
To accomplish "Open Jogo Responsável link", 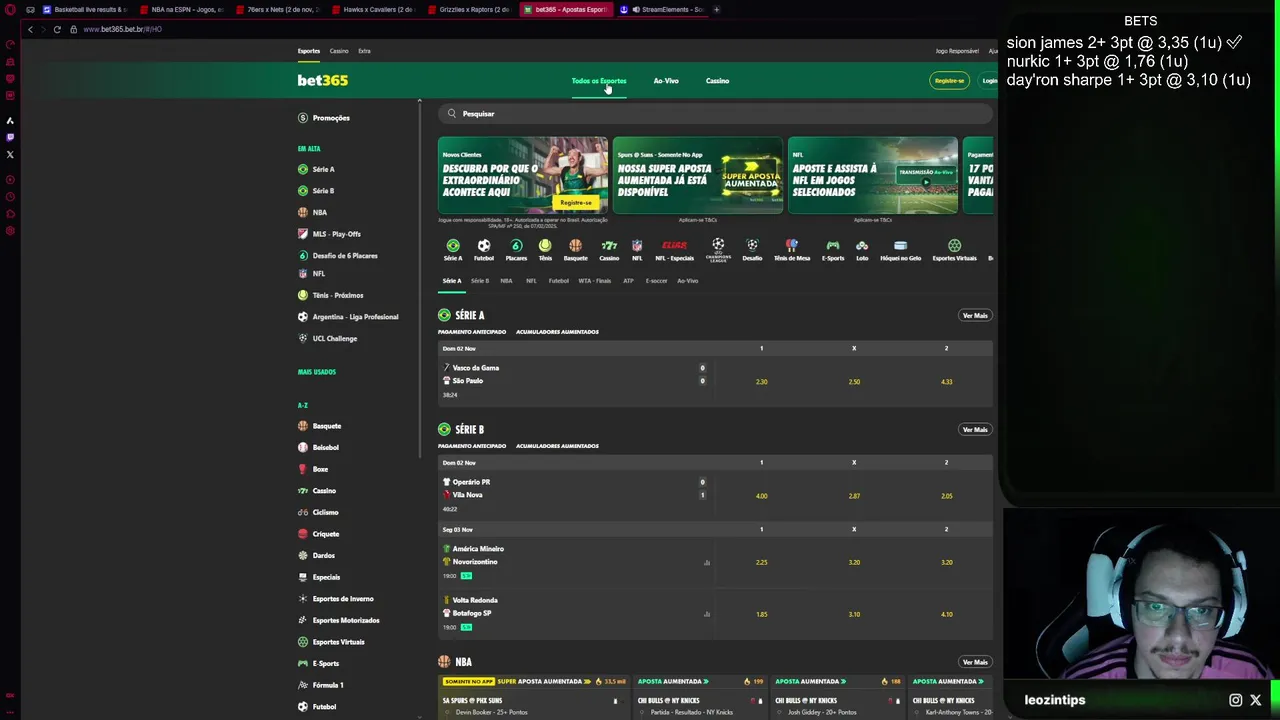I will pos(957,51).
